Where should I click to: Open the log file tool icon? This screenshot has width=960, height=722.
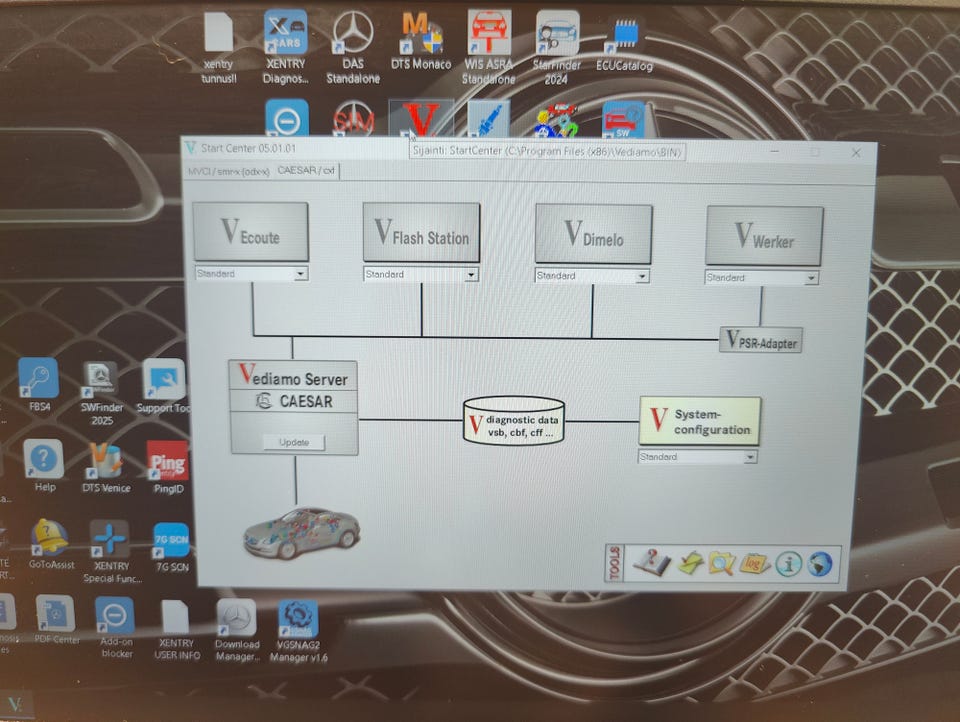point(754,563)
